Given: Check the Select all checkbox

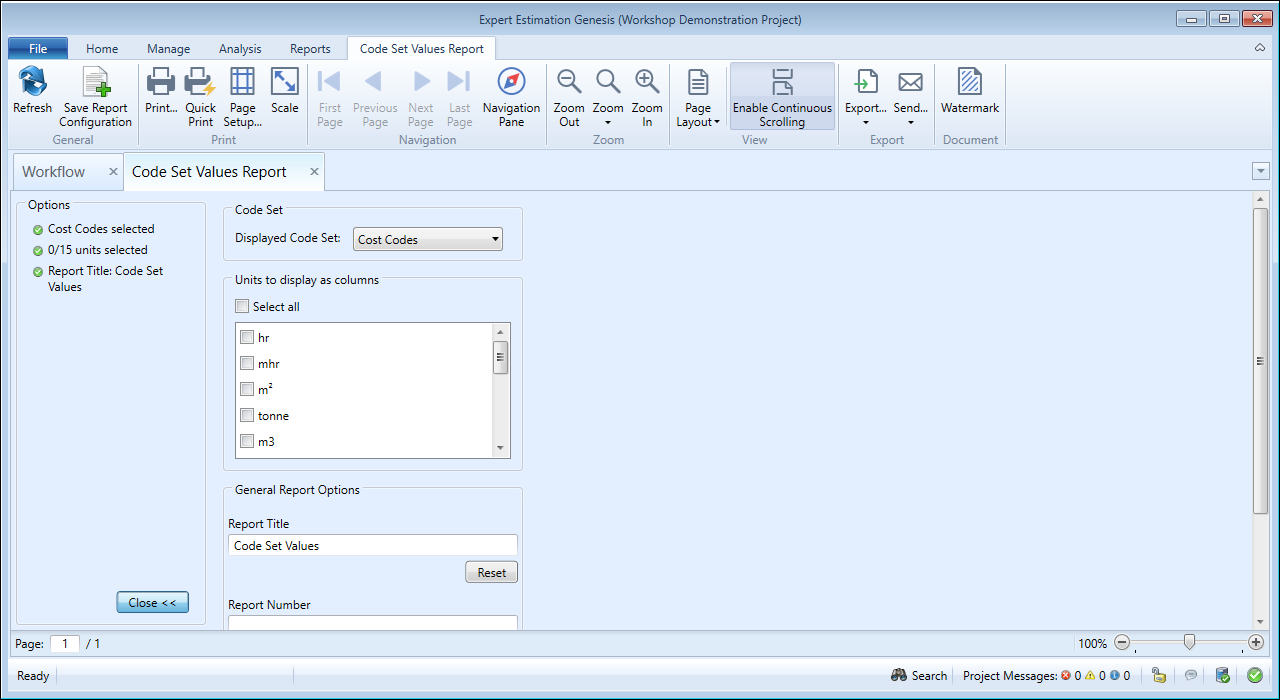Looking at the screenshot, I should [x=242, y=307].
